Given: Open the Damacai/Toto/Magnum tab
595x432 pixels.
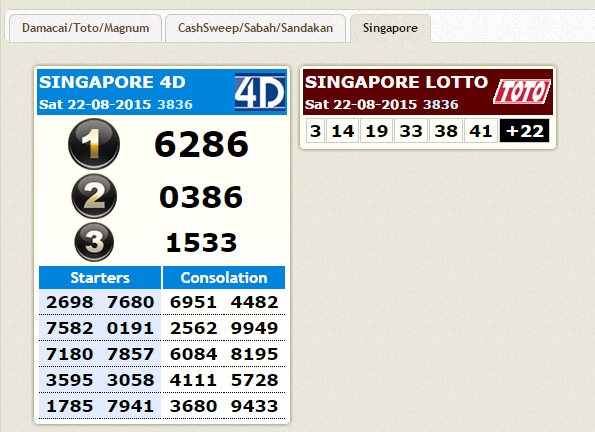Looking at the screenshot, I should coord(85,28).
